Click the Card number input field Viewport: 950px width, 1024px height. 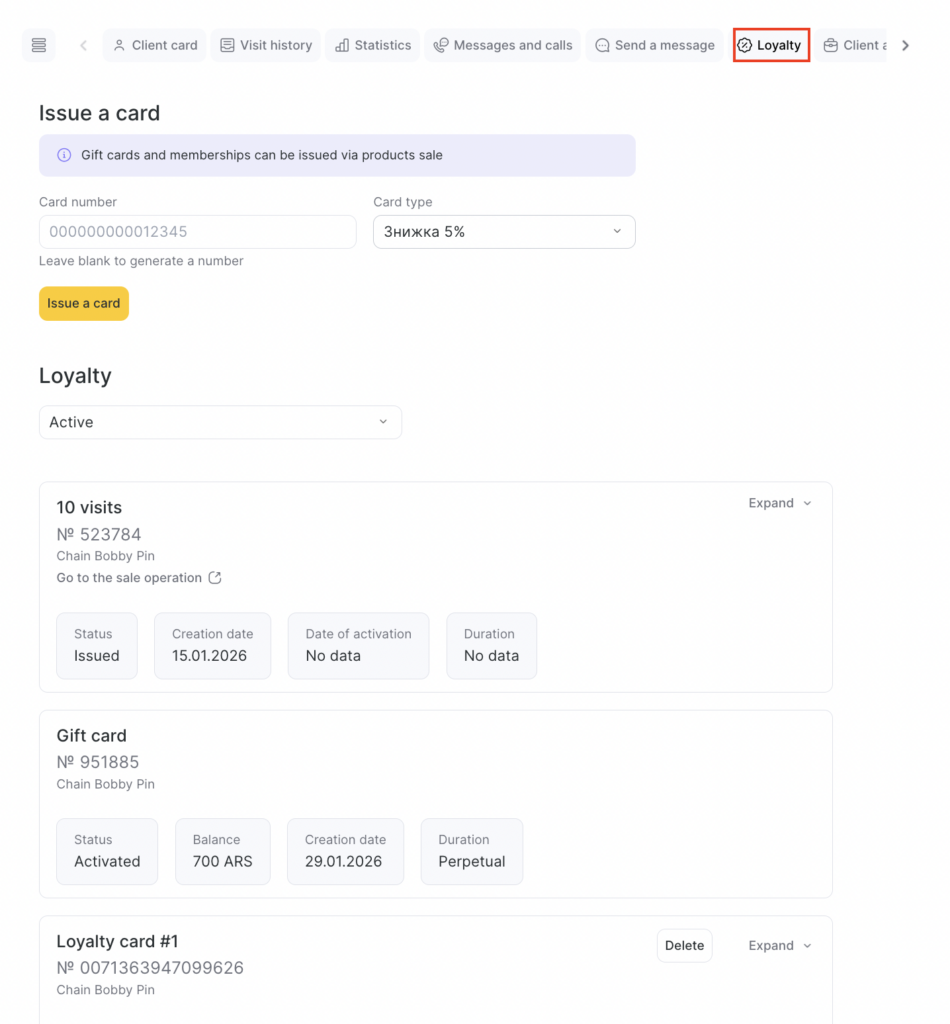pos(197,232)
